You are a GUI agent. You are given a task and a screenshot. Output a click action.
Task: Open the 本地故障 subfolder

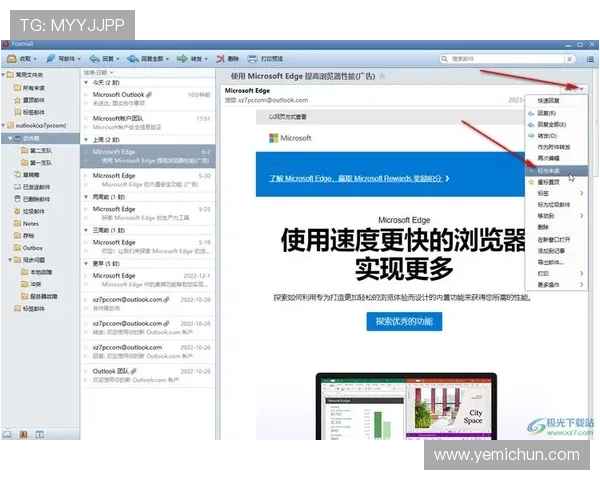coord(36,272)
